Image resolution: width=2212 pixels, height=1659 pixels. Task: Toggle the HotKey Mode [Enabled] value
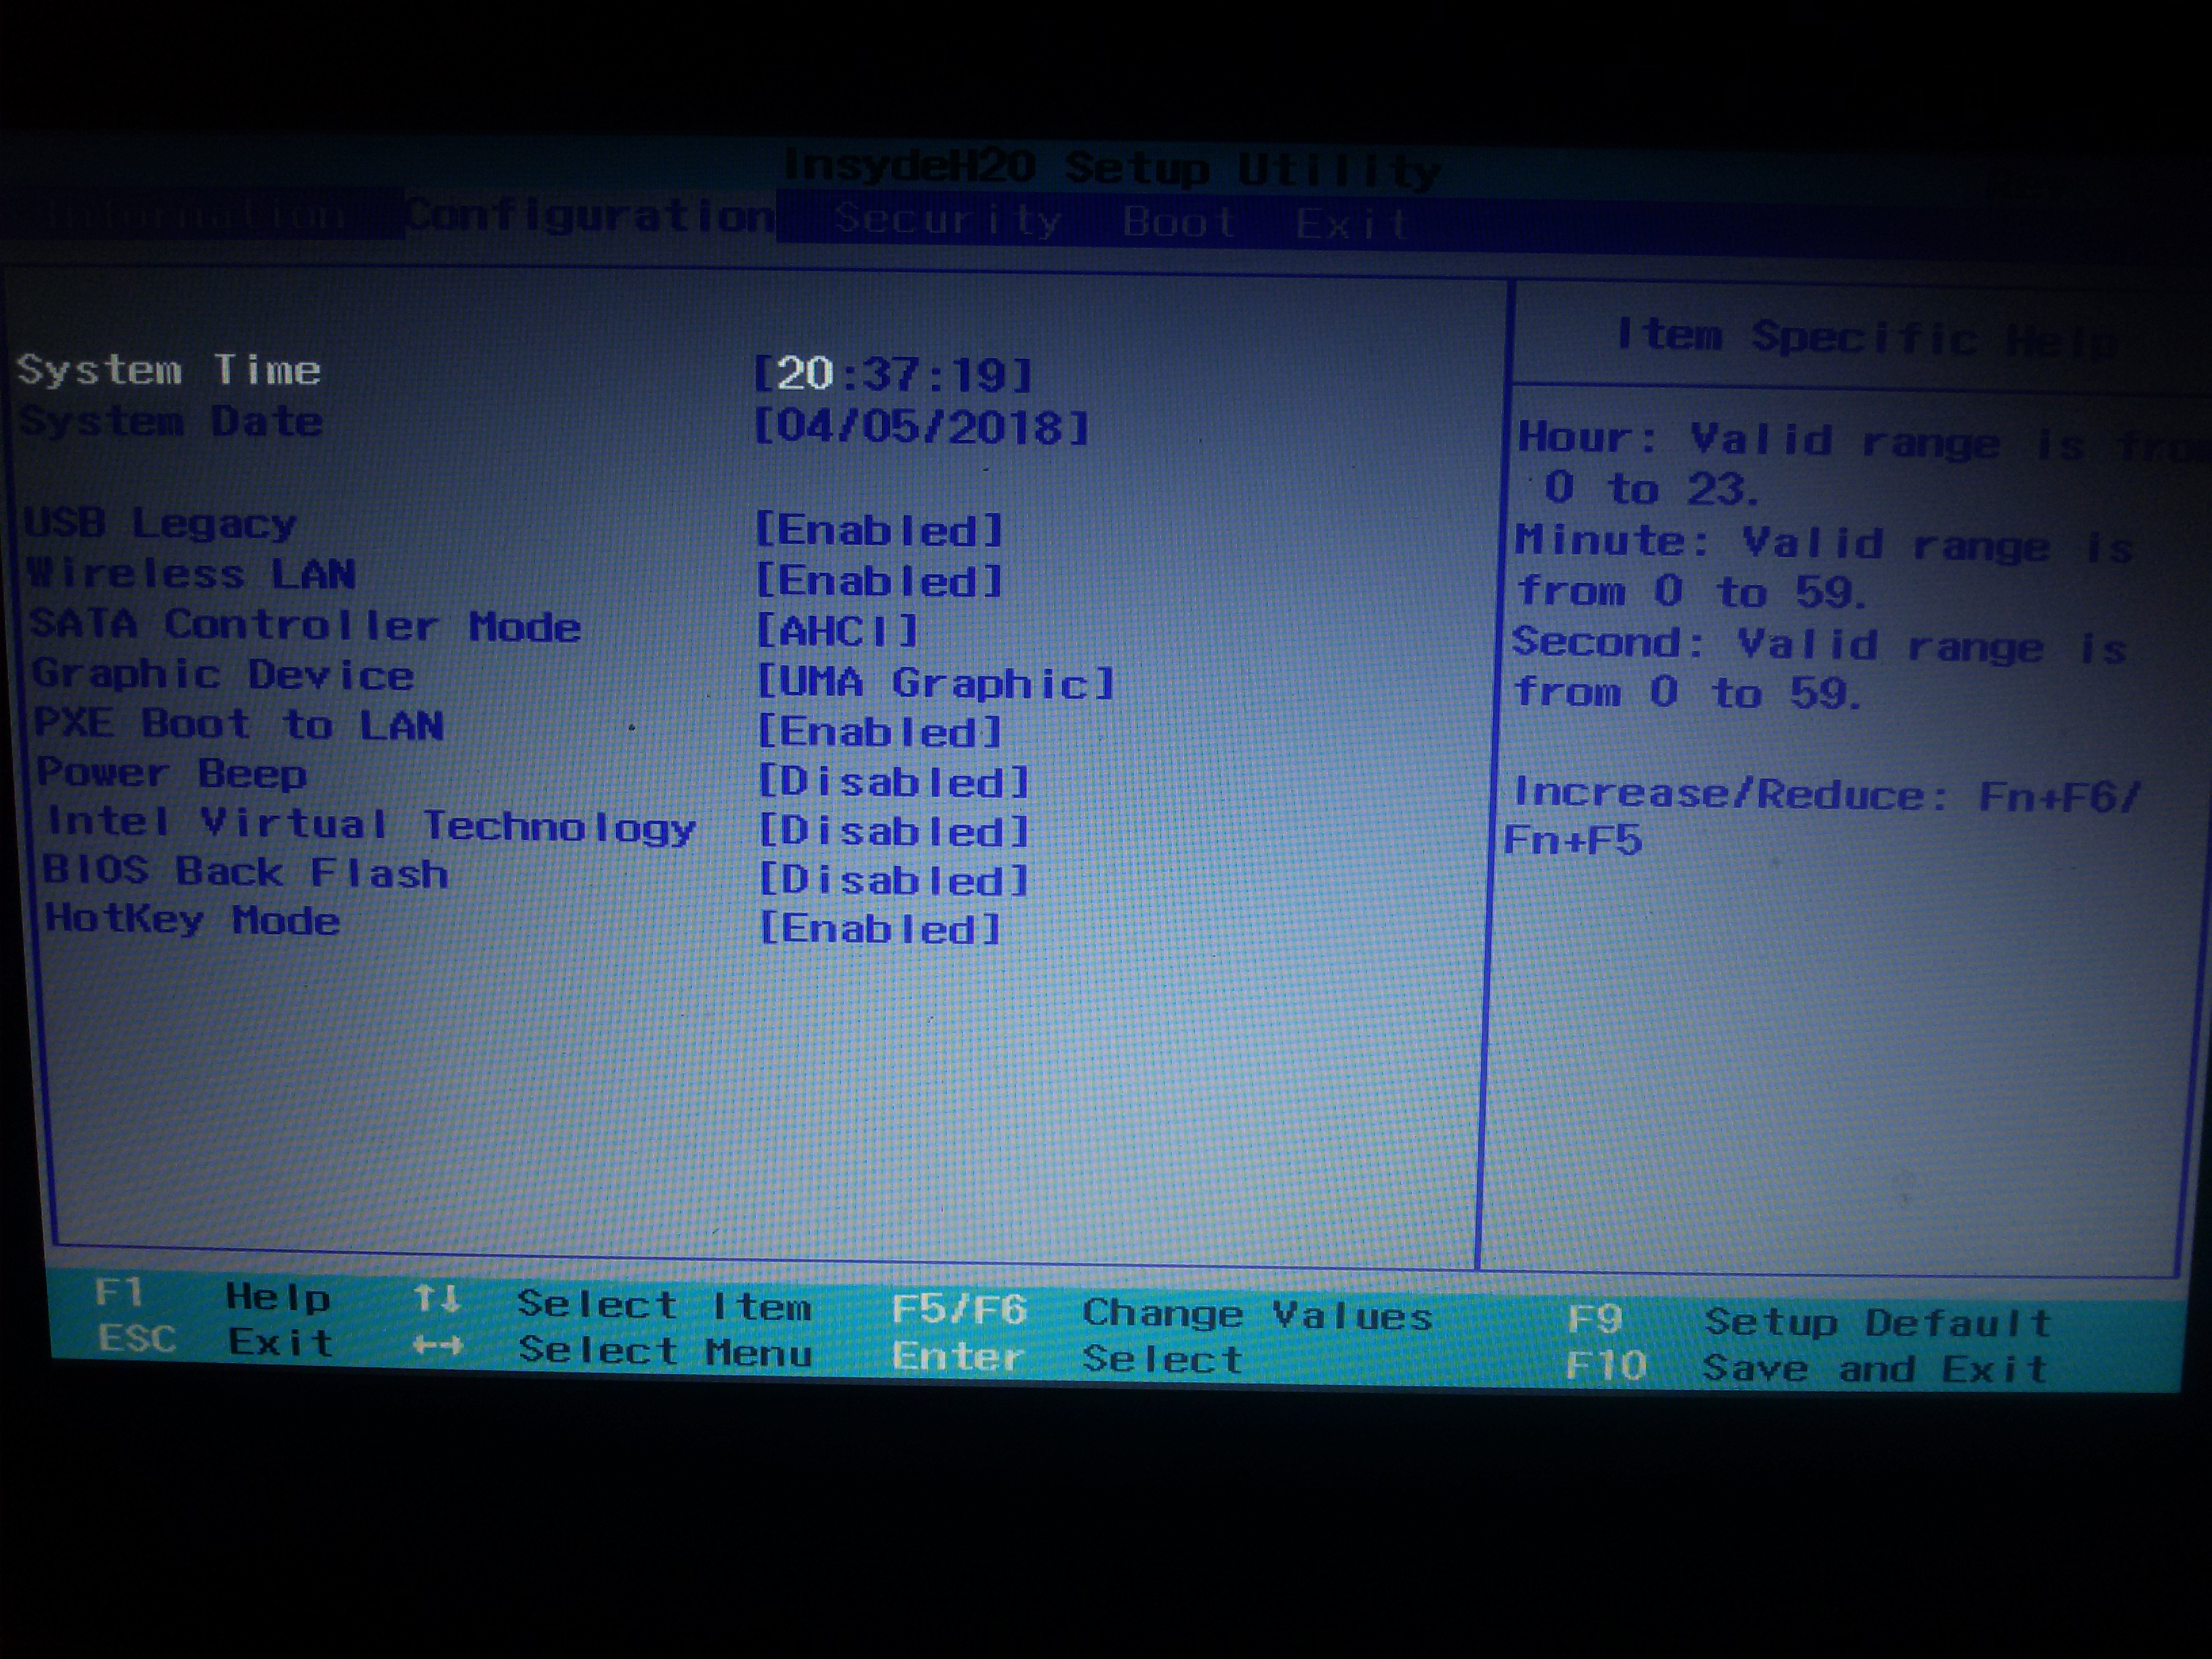coord(880,929)
